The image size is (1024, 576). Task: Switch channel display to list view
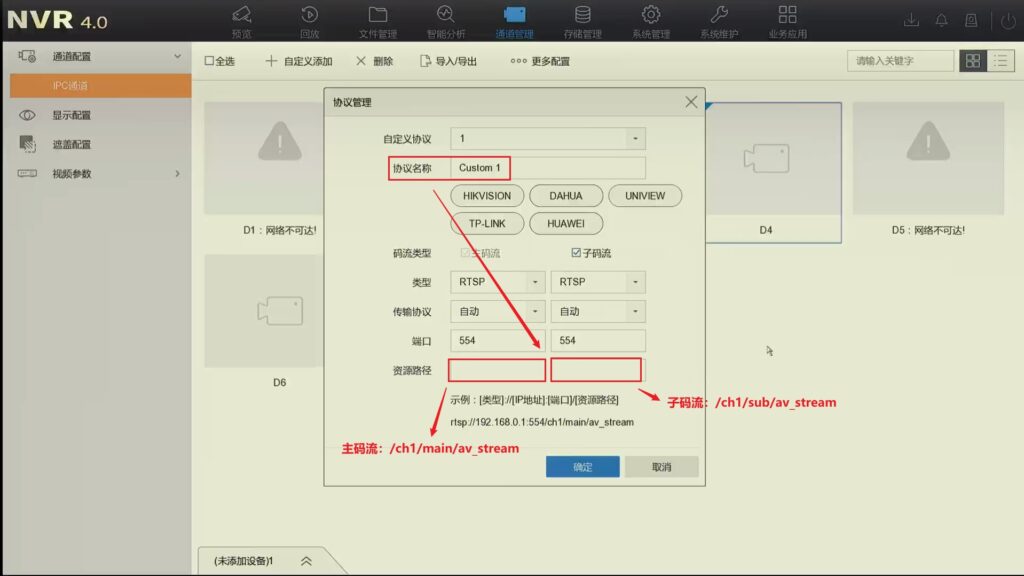[1003, 60]
